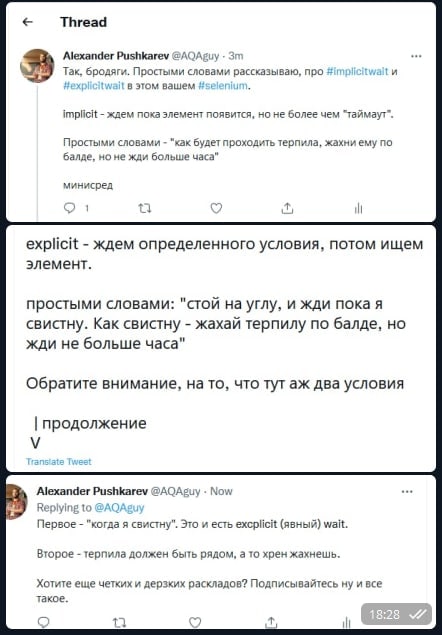Retweet the first tweet

click(145, 209)
